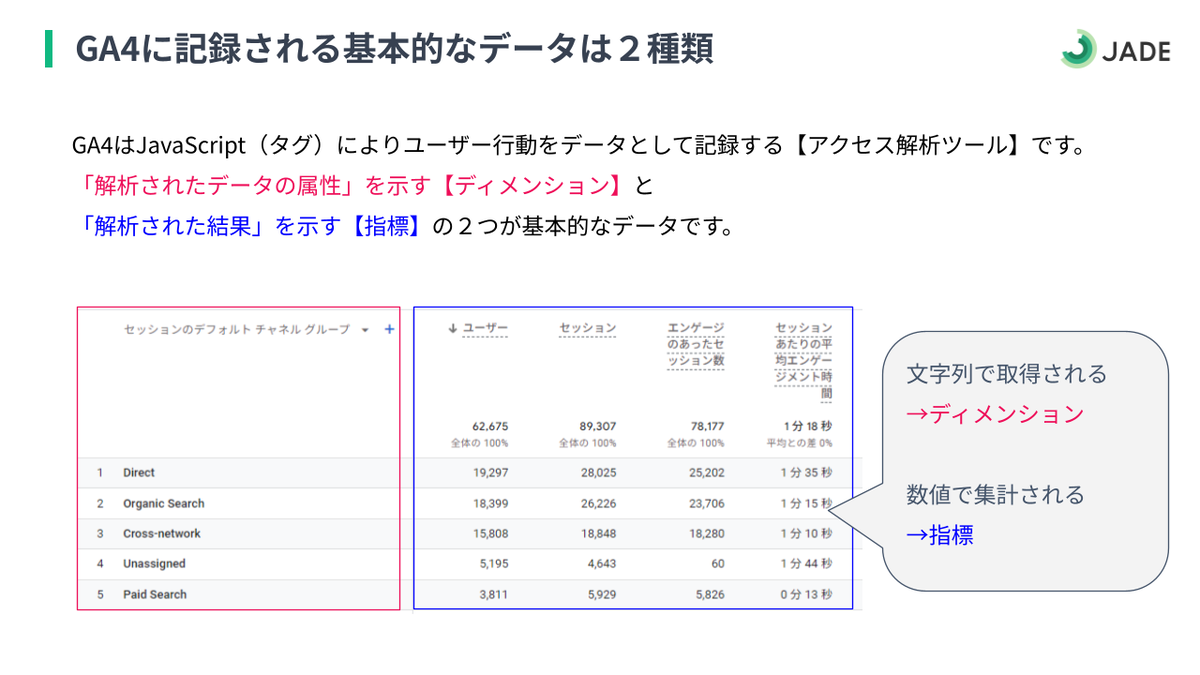Click the Organic Search users cell 18,399

491,503
